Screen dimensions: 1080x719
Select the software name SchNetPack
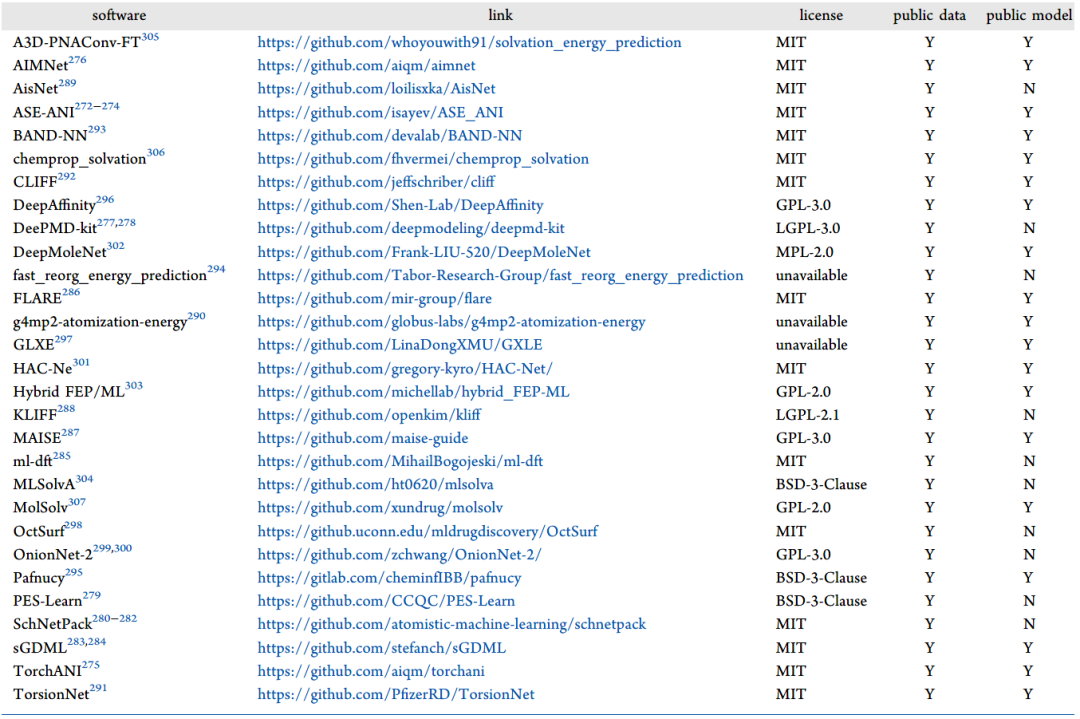(52, 625)
